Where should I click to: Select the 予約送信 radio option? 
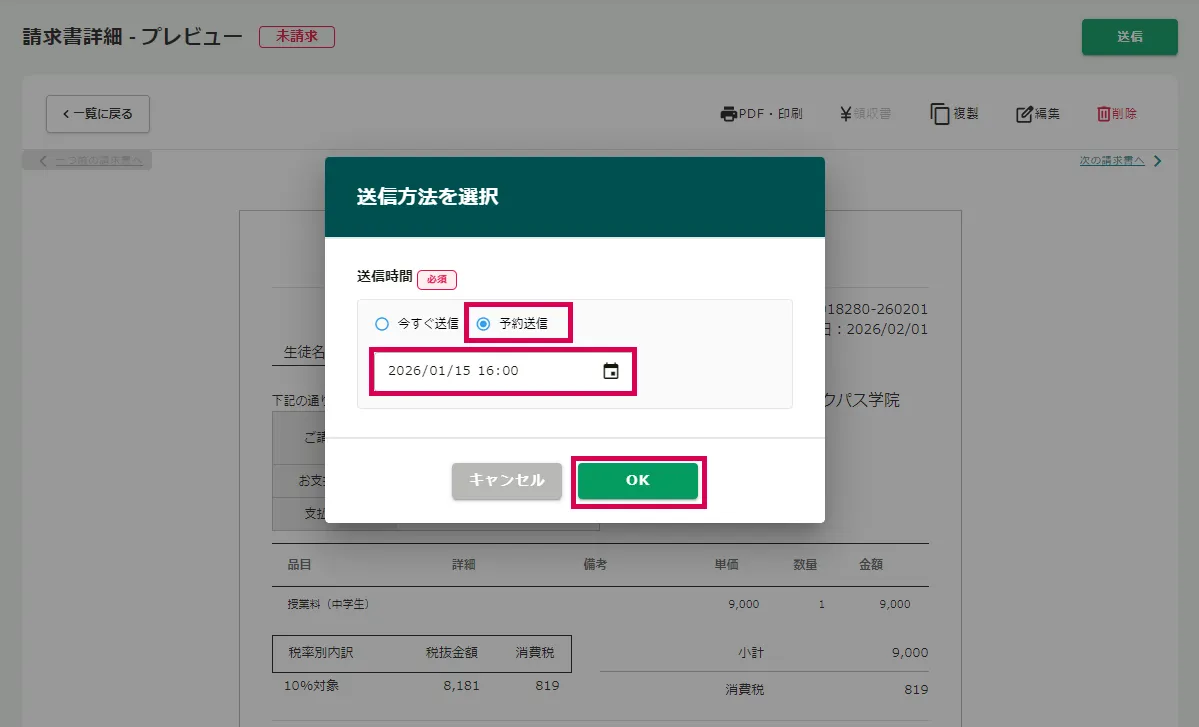[484, 324]
